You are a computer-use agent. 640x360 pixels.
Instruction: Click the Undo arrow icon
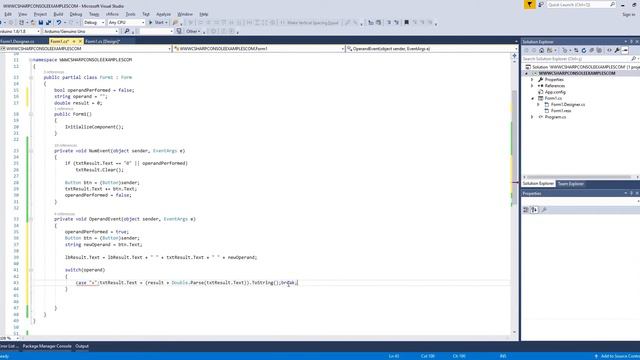click(59, 22)
